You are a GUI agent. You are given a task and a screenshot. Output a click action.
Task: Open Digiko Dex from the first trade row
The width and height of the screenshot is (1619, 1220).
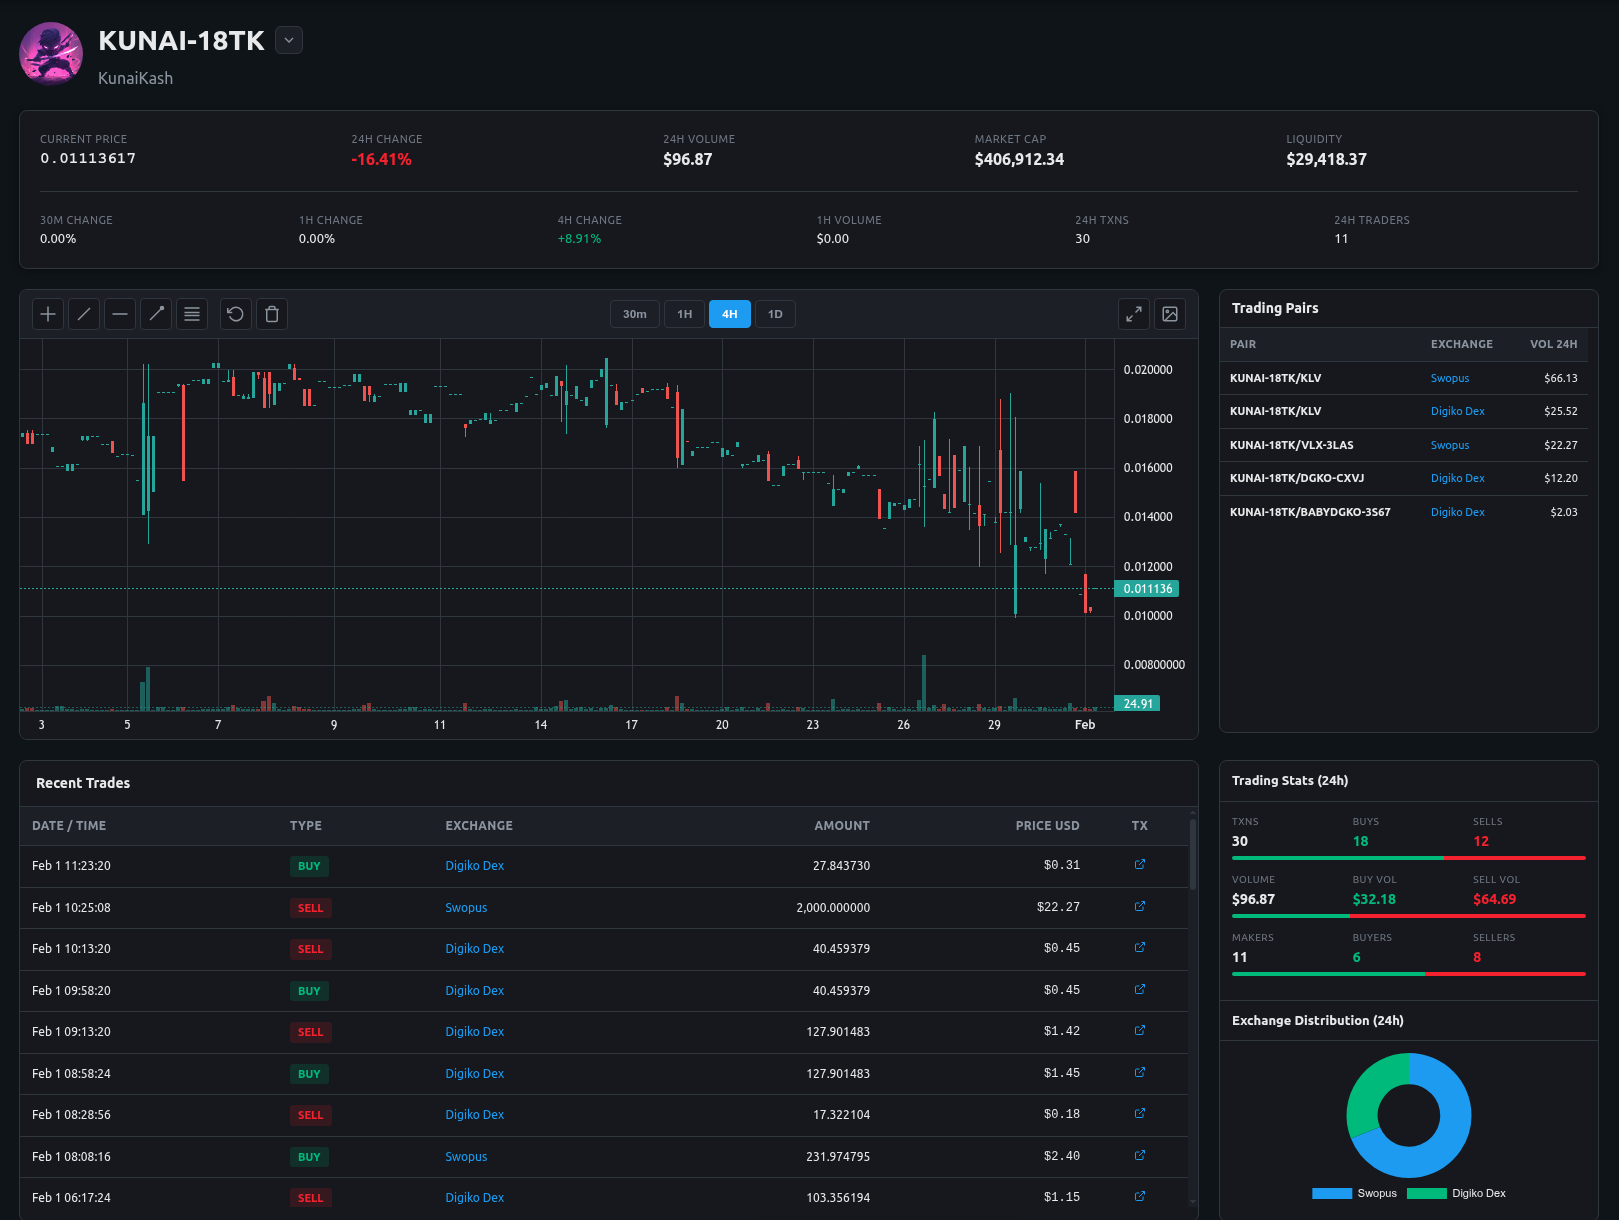pos(474,865)
